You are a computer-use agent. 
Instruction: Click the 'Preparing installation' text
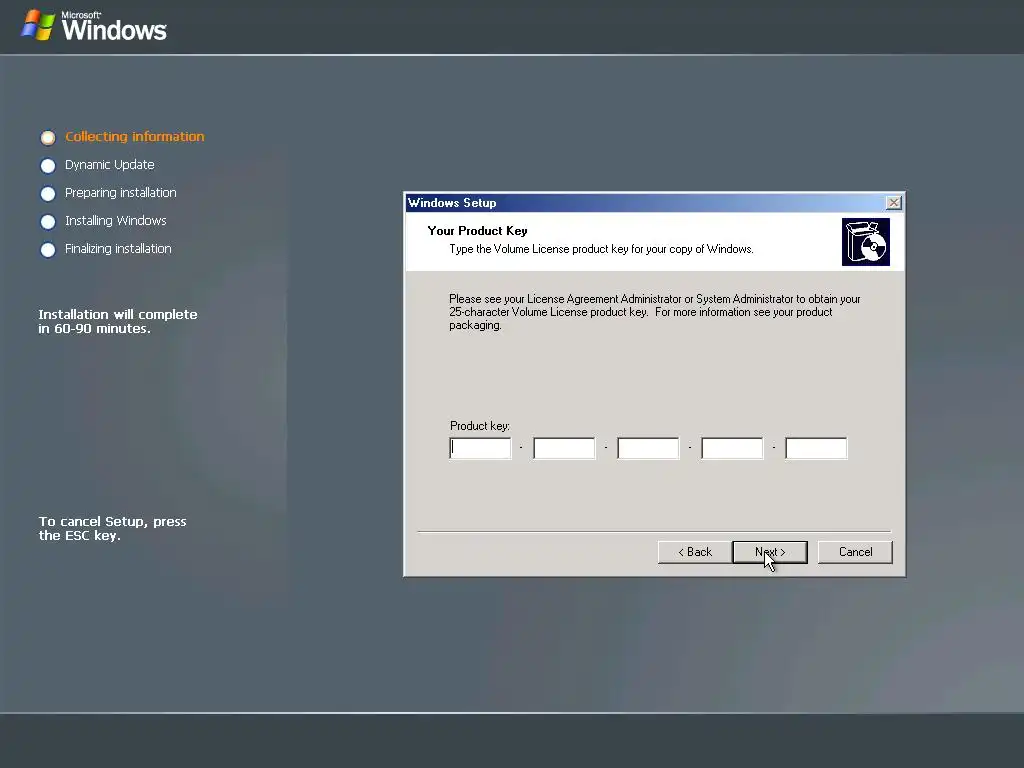pos(121,193)
